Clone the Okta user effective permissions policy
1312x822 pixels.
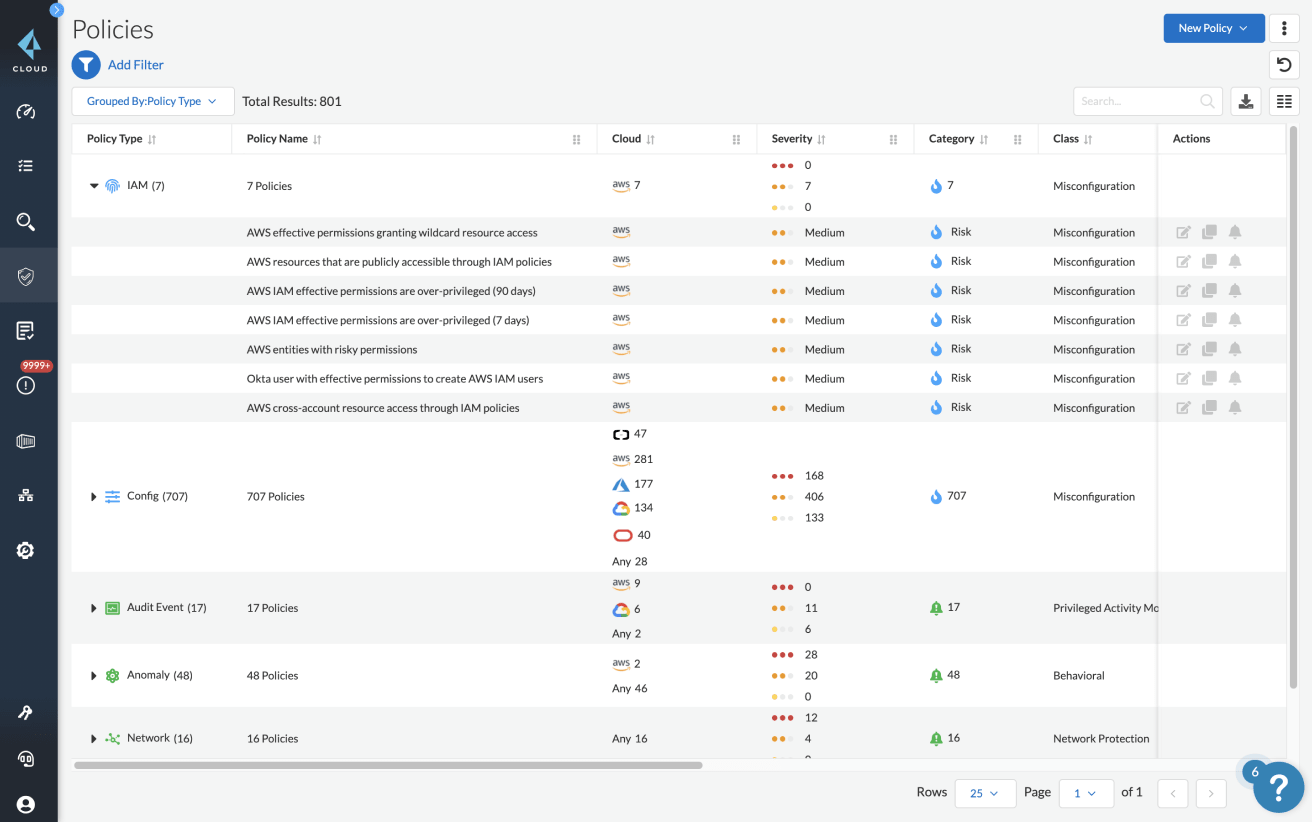1209,378
